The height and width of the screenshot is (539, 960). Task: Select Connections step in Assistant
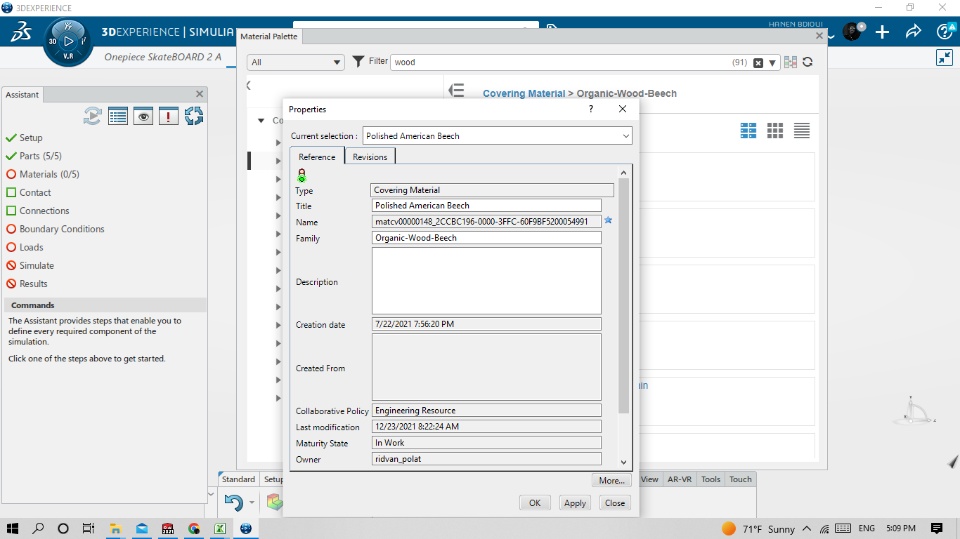[44, 211]
